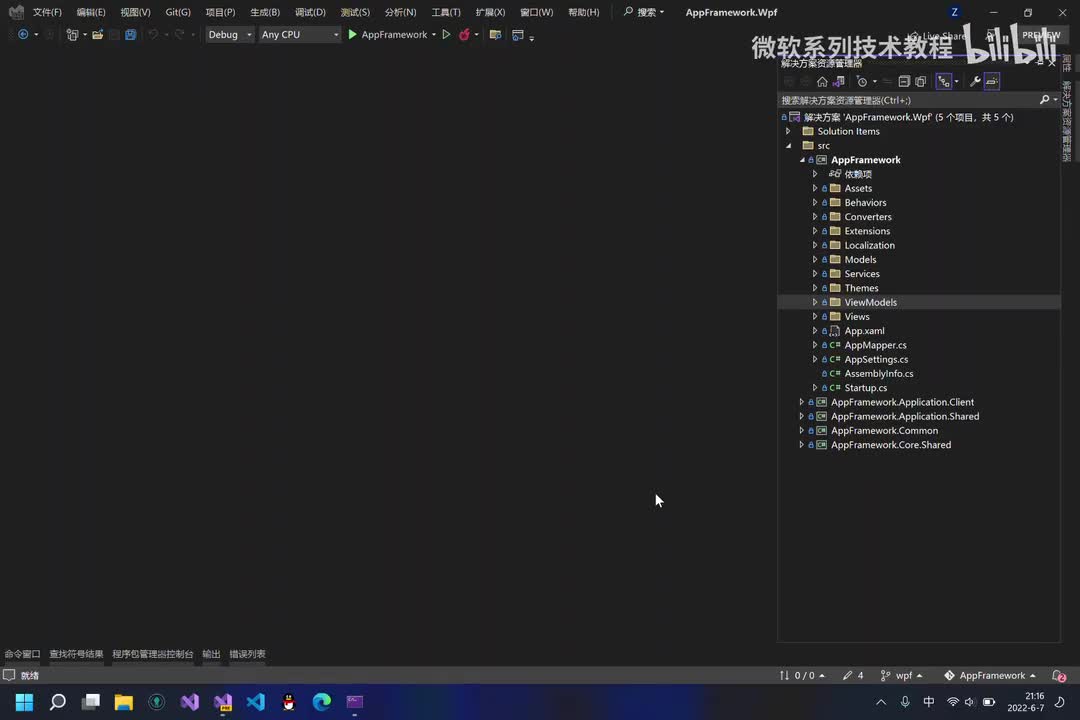
Task: Open the 查找符号结果 tab
Action: (76, 654)
